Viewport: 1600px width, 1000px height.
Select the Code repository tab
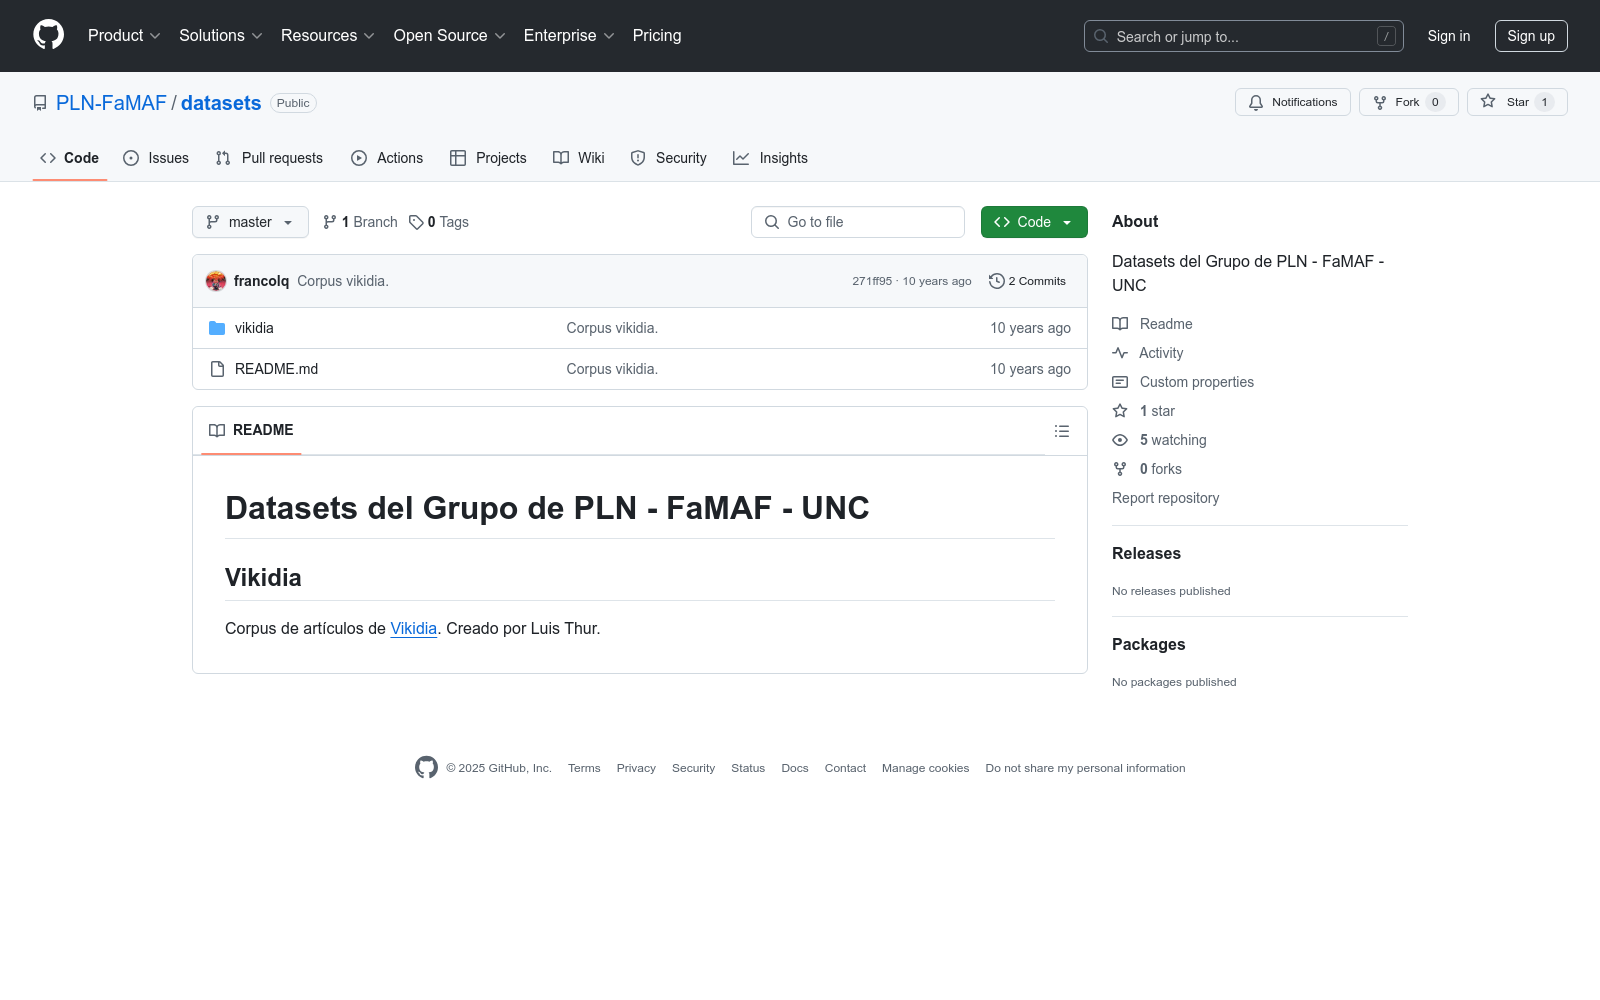69,158
